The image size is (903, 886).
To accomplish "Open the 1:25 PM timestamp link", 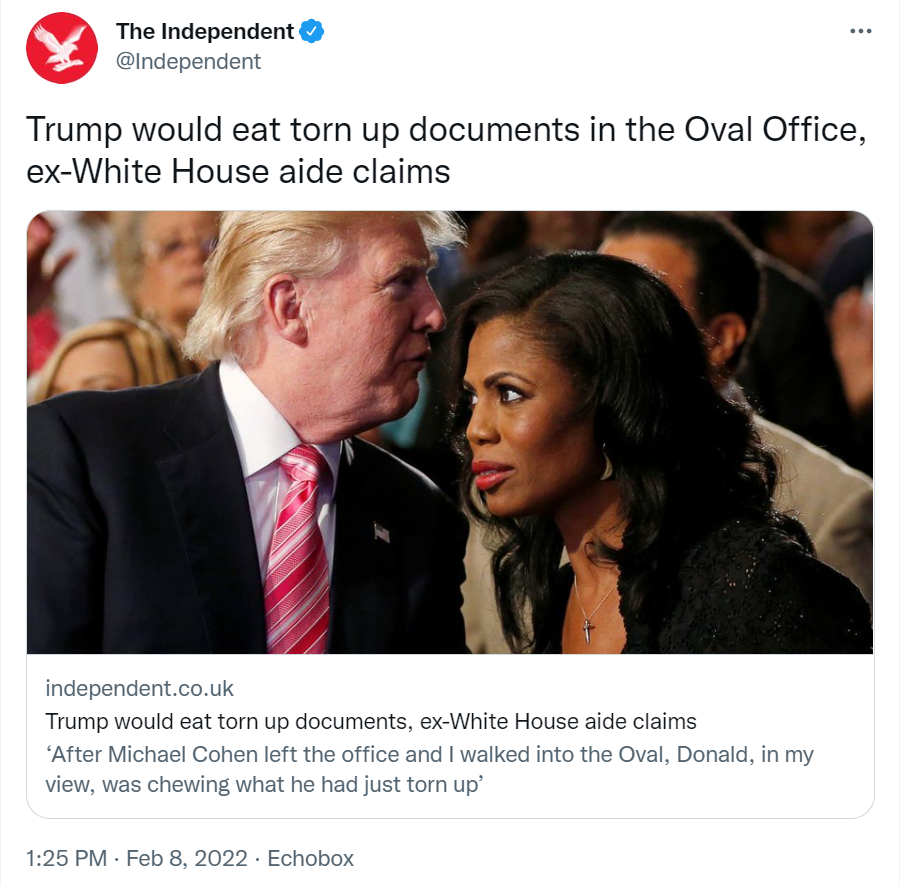I will pyautogui.click(x=67, y=858).
